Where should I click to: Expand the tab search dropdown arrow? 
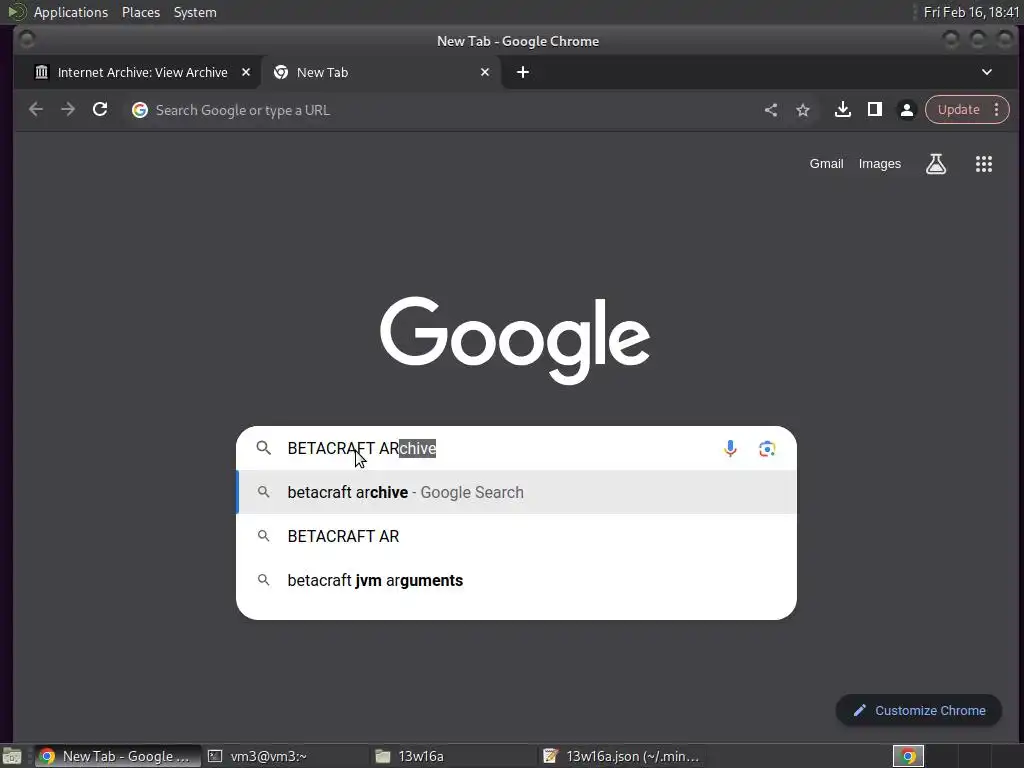(x=987, y=72)
